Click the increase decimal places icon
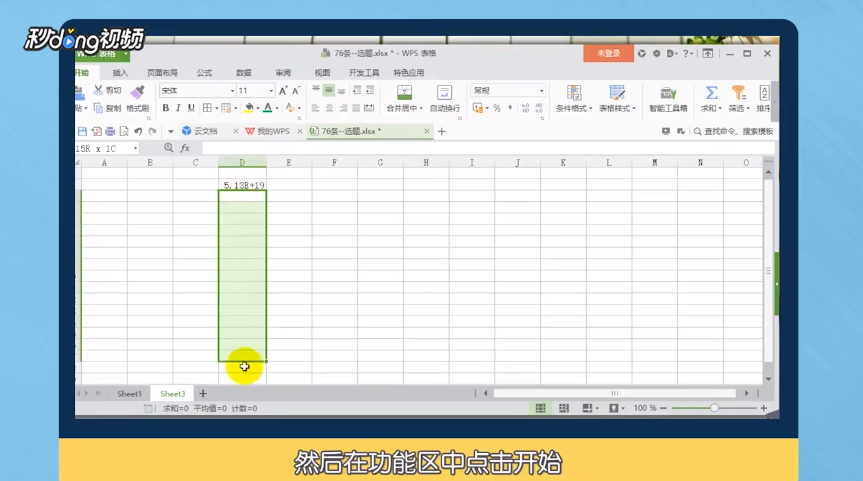Screen dimensions: 863x481 coord(526,108)
